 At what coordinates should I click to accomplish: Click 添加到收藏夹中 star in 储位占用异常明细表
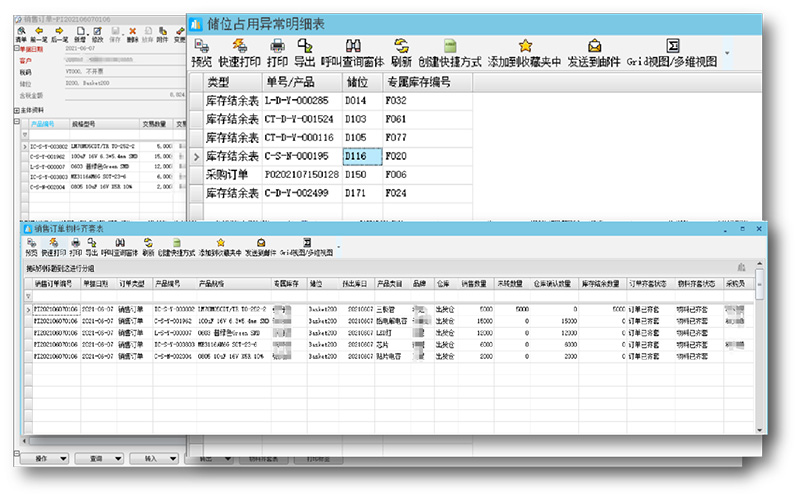(525, 46)
